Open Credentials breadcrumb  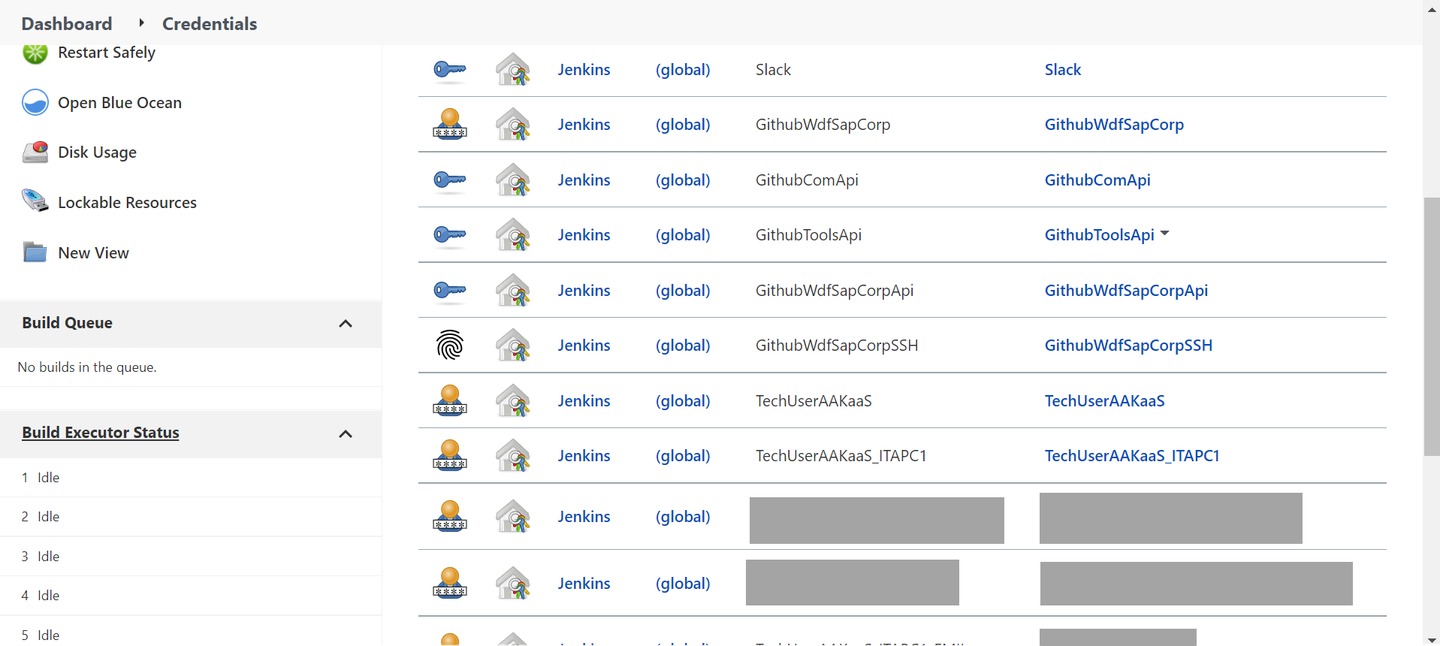coord(210,23)
